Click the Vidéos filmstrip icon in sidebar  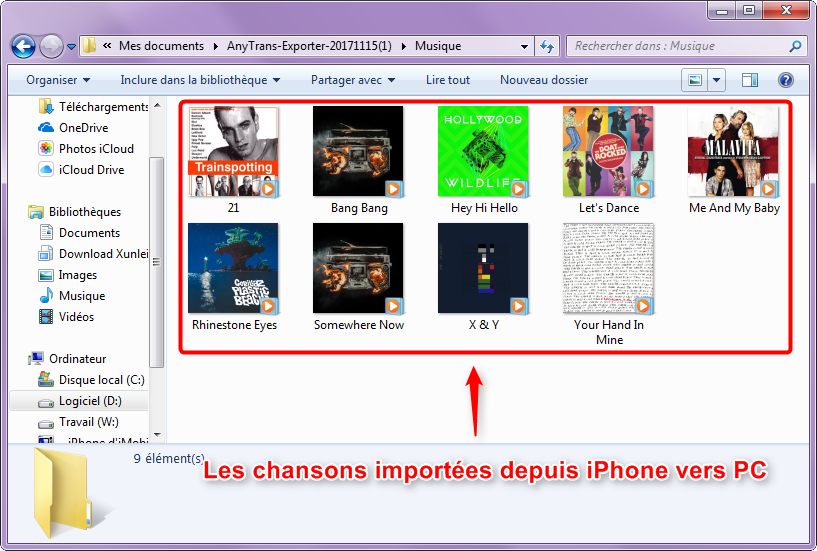[x=46, y=316]
